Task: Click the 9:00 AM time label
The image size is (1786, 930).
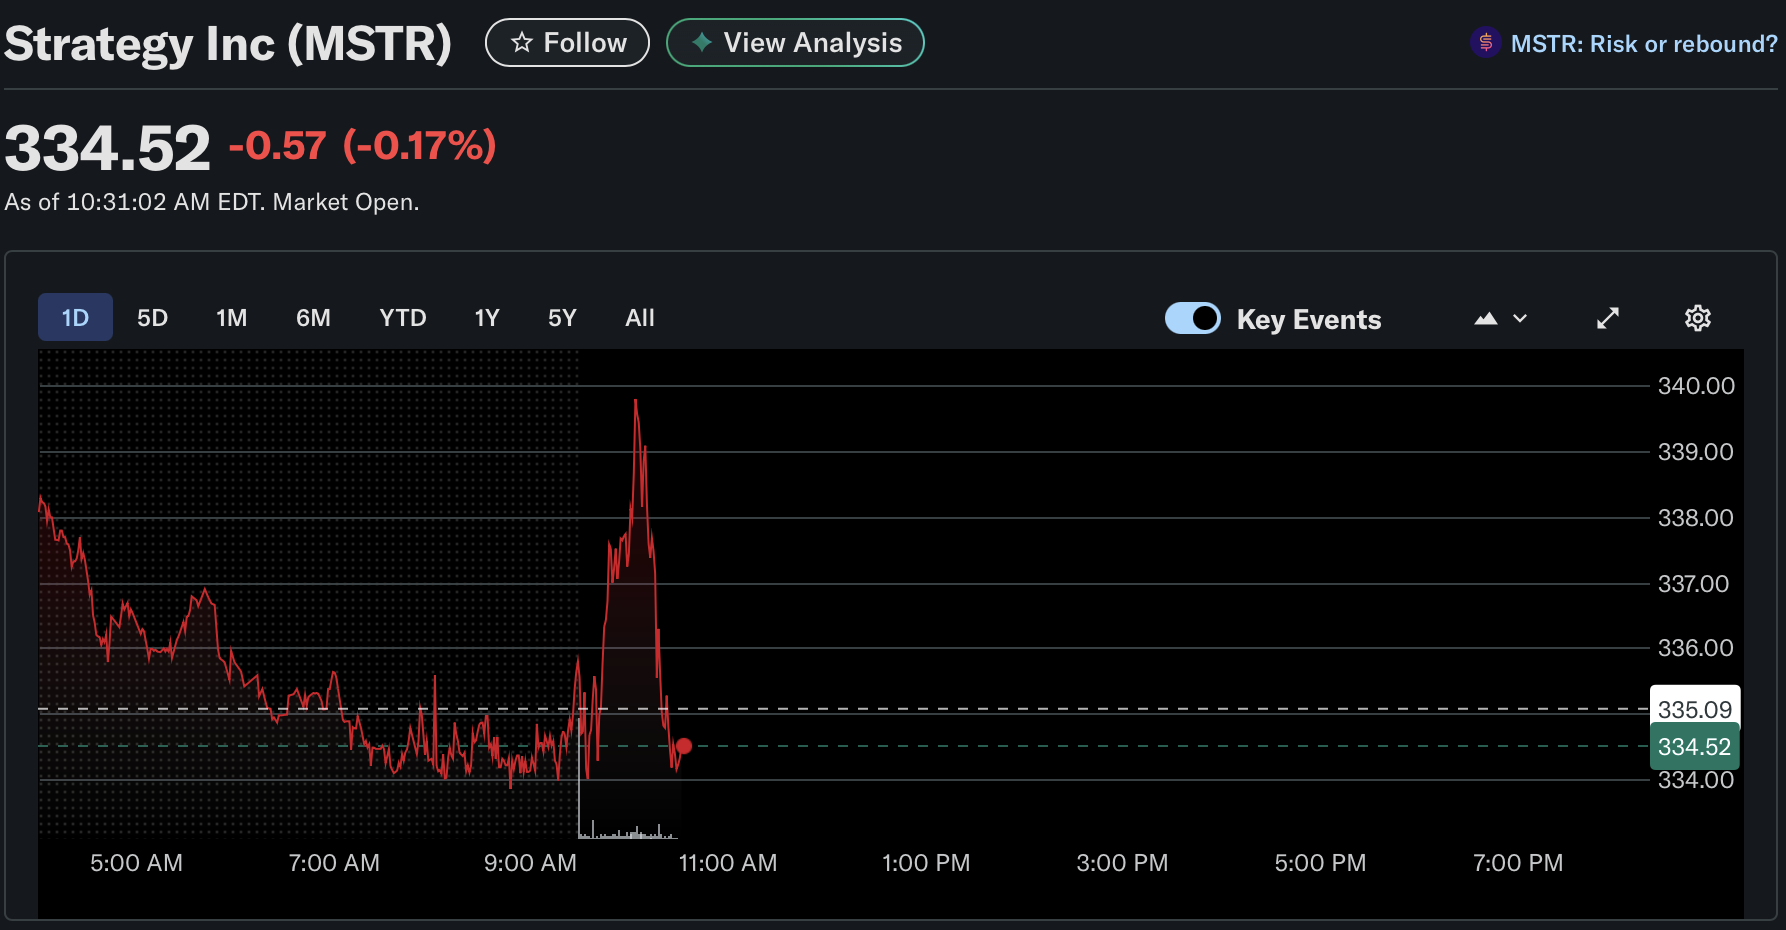Action: click(x=530, y=863)
